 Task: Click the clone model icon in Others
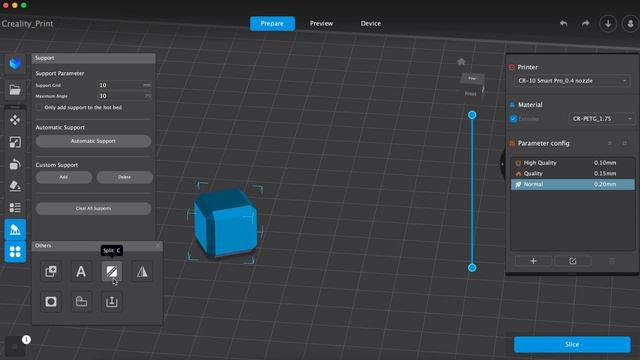[51, 271]
